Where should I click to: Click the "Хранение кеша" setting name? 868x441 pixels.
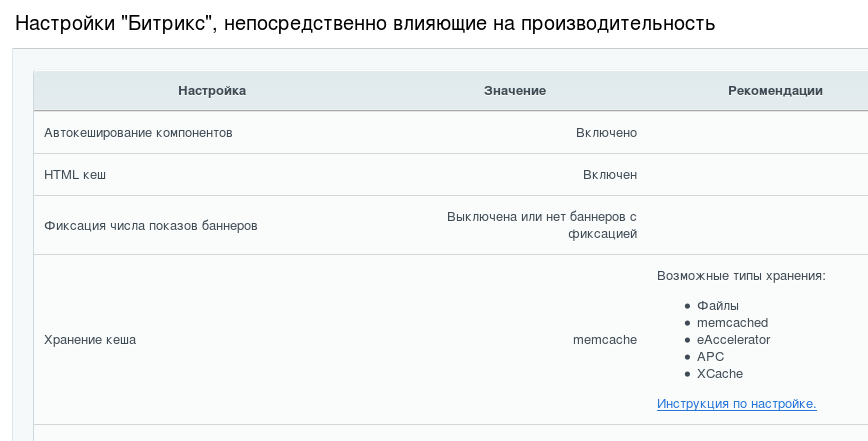(90, 340)
